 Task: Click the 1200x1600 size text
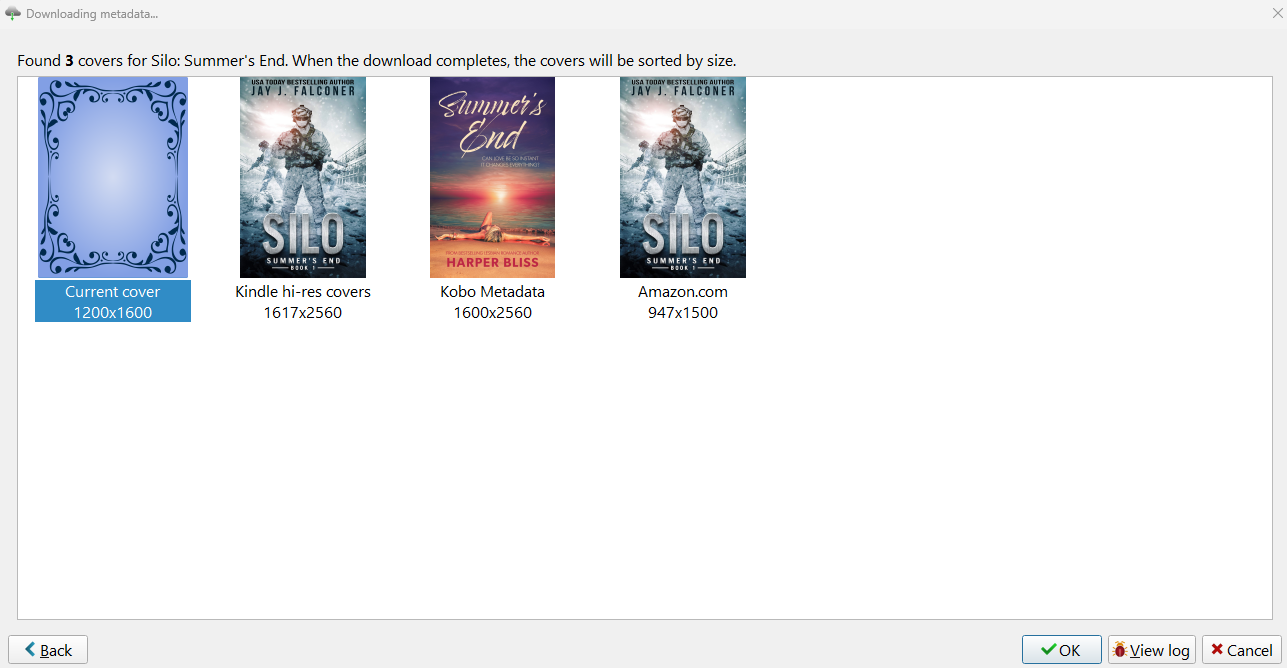pyautogui.click(x=113, y=313)
